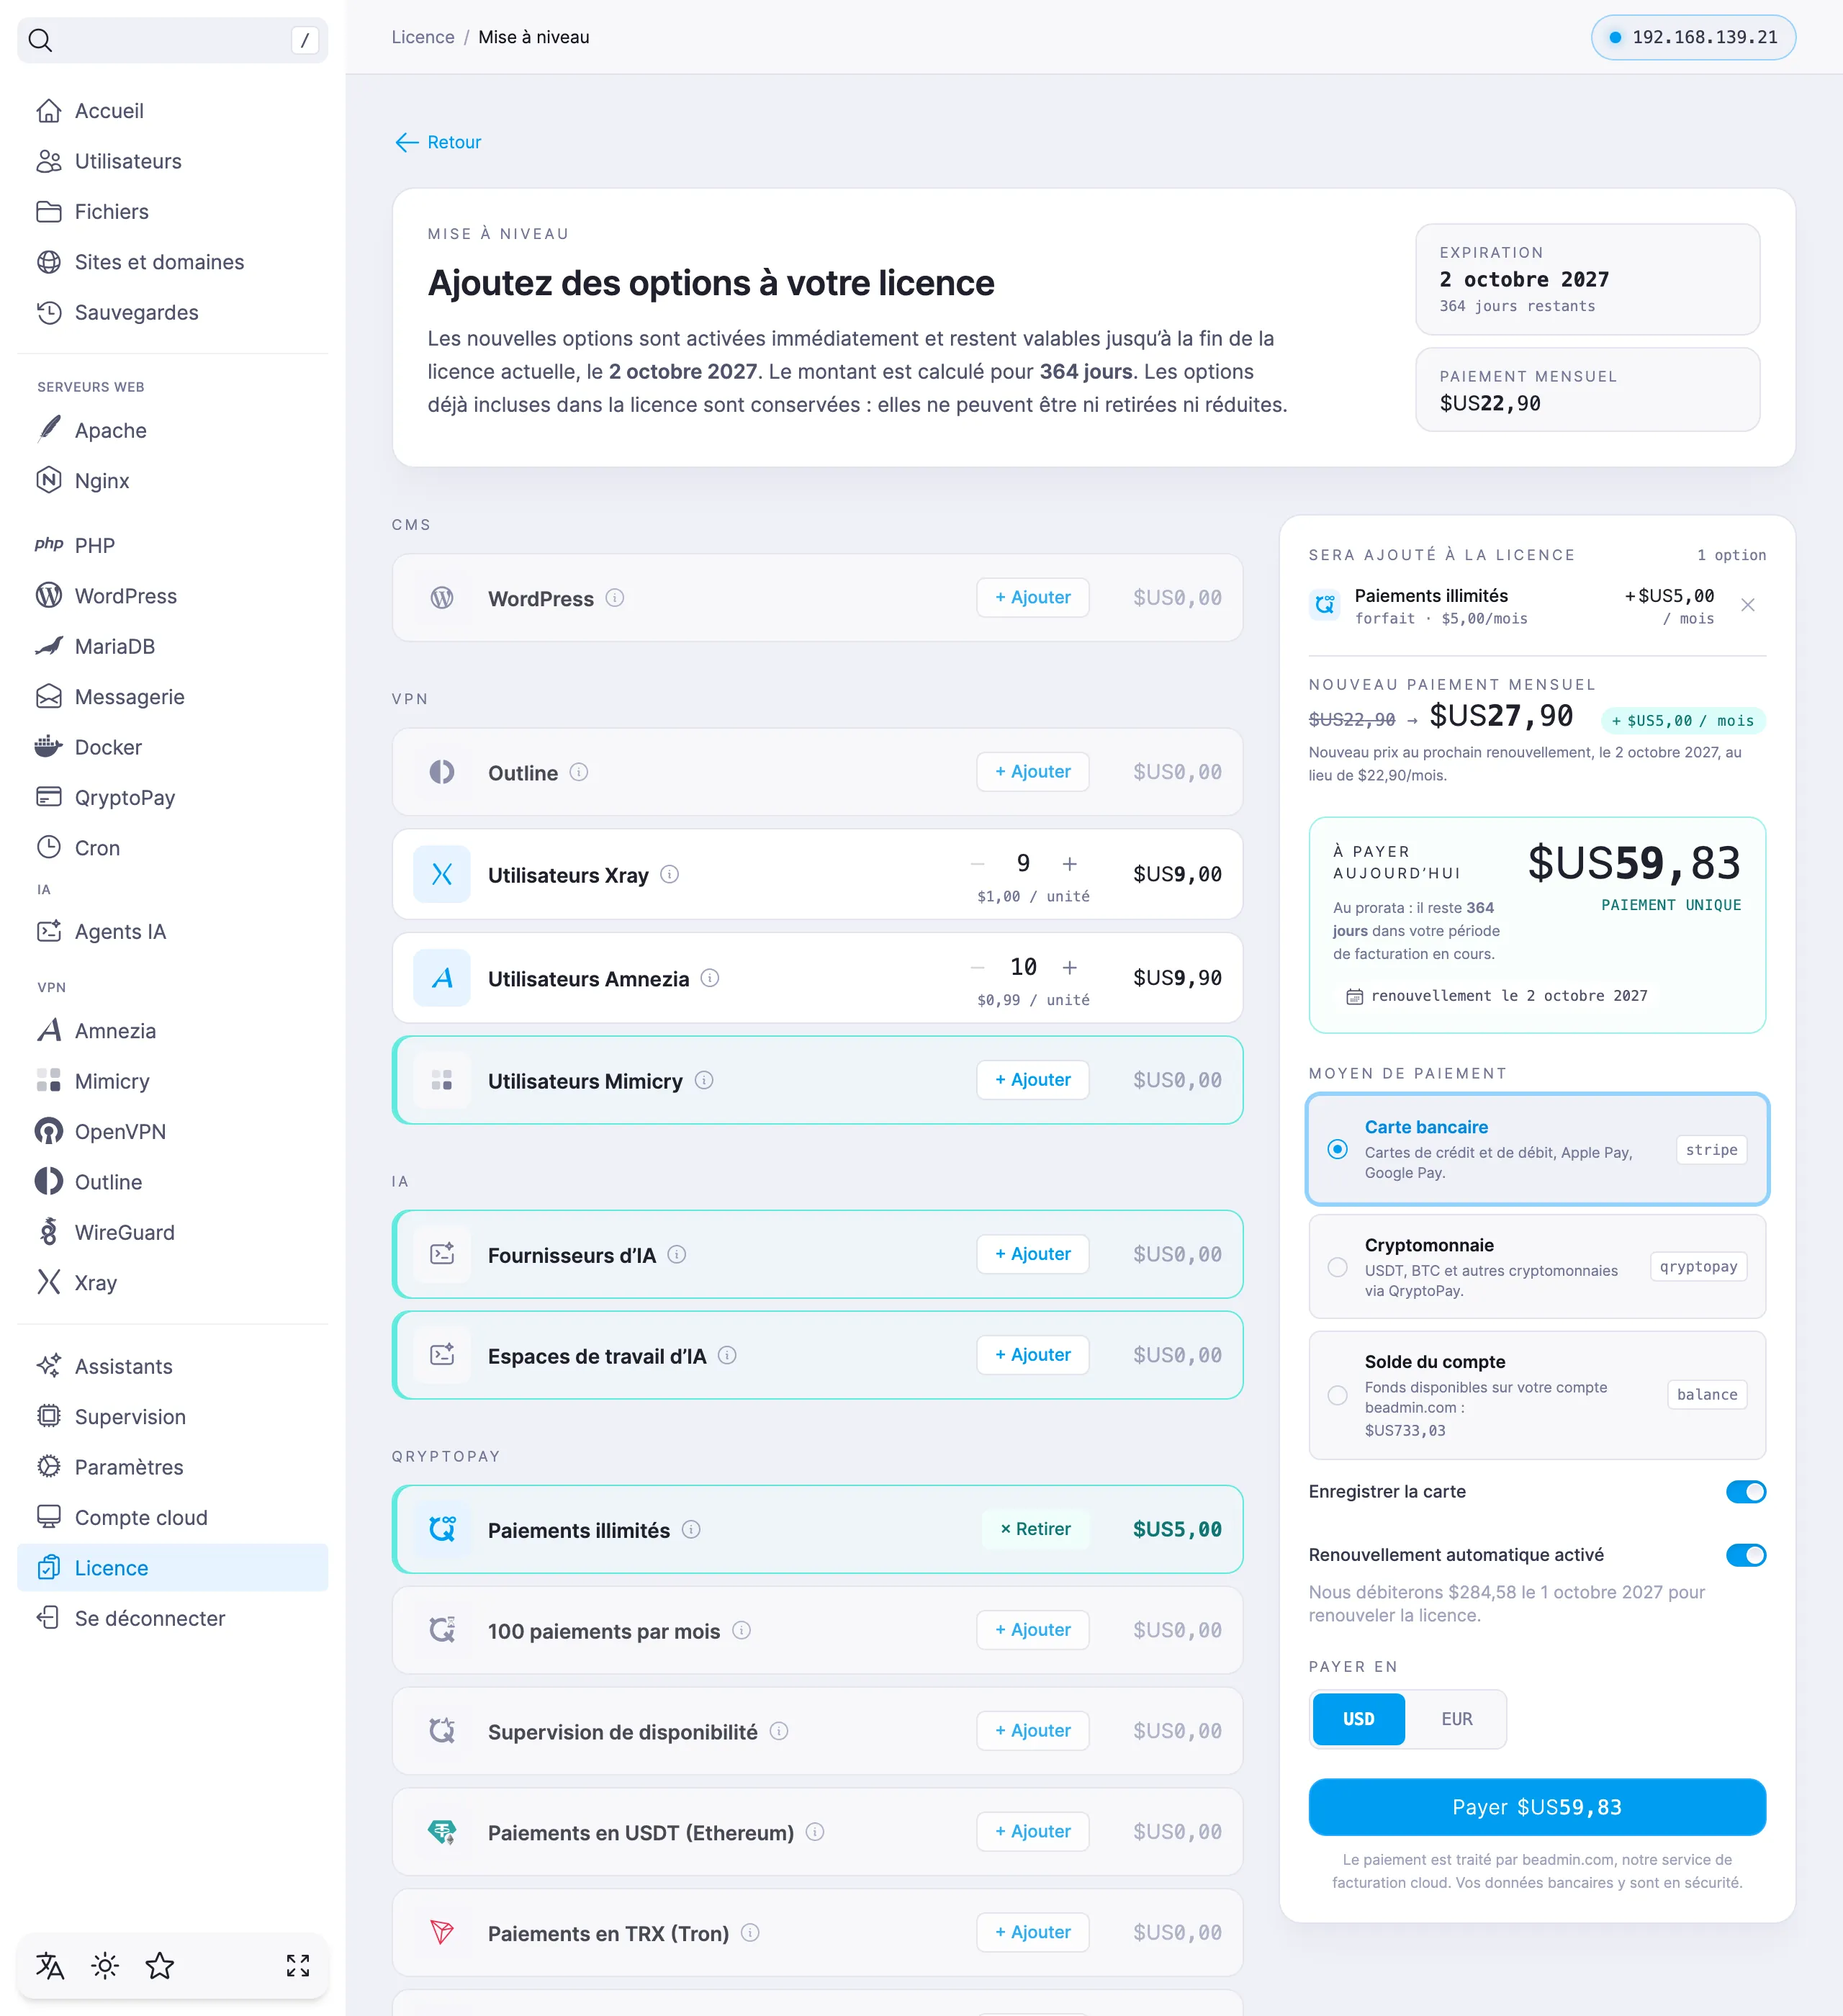This screenshot has height=2016, width=1843.
Task: Remove Paiements illimités from summary with X
Action: (x=1748, y=605)
